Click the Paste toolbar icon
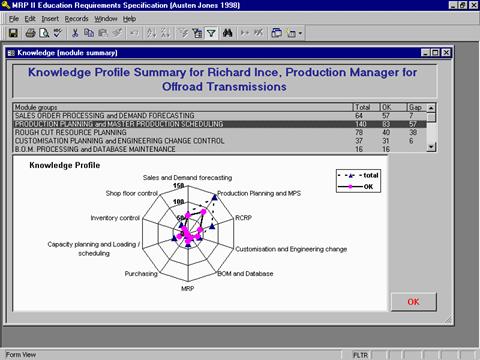 103,33
